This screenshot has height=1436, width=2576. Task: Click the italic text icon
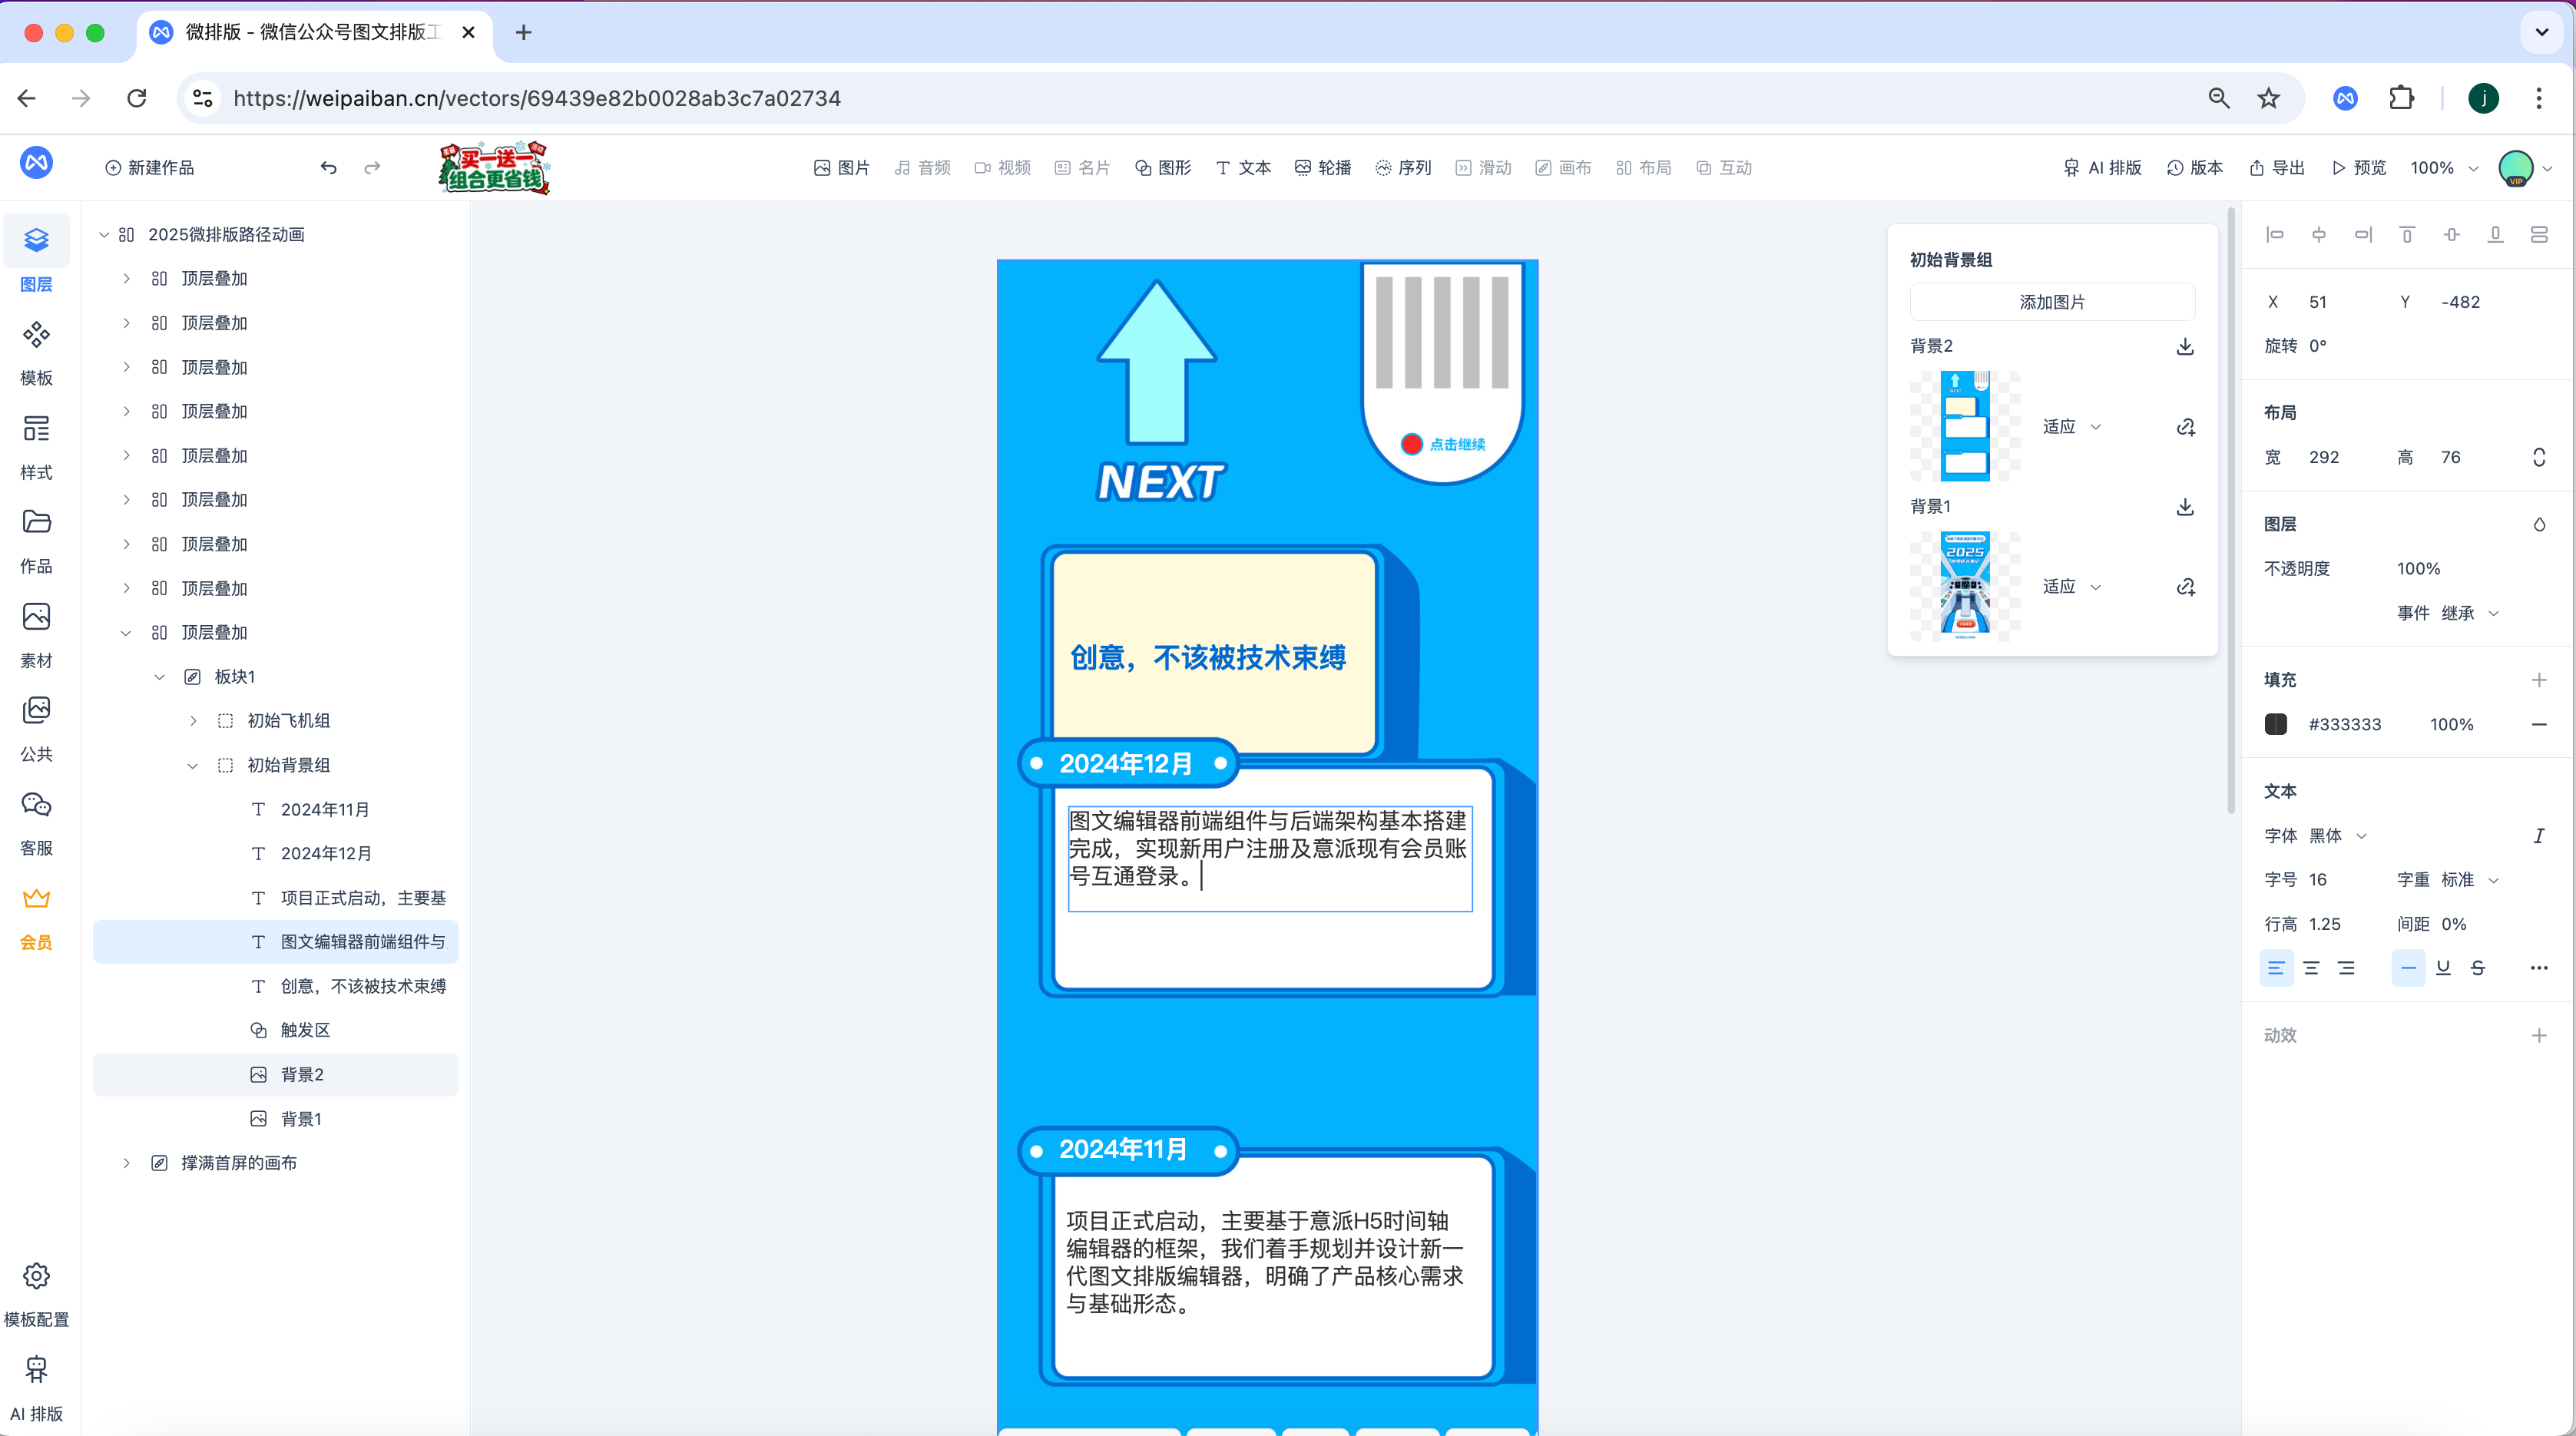[x=2538, y=836]
